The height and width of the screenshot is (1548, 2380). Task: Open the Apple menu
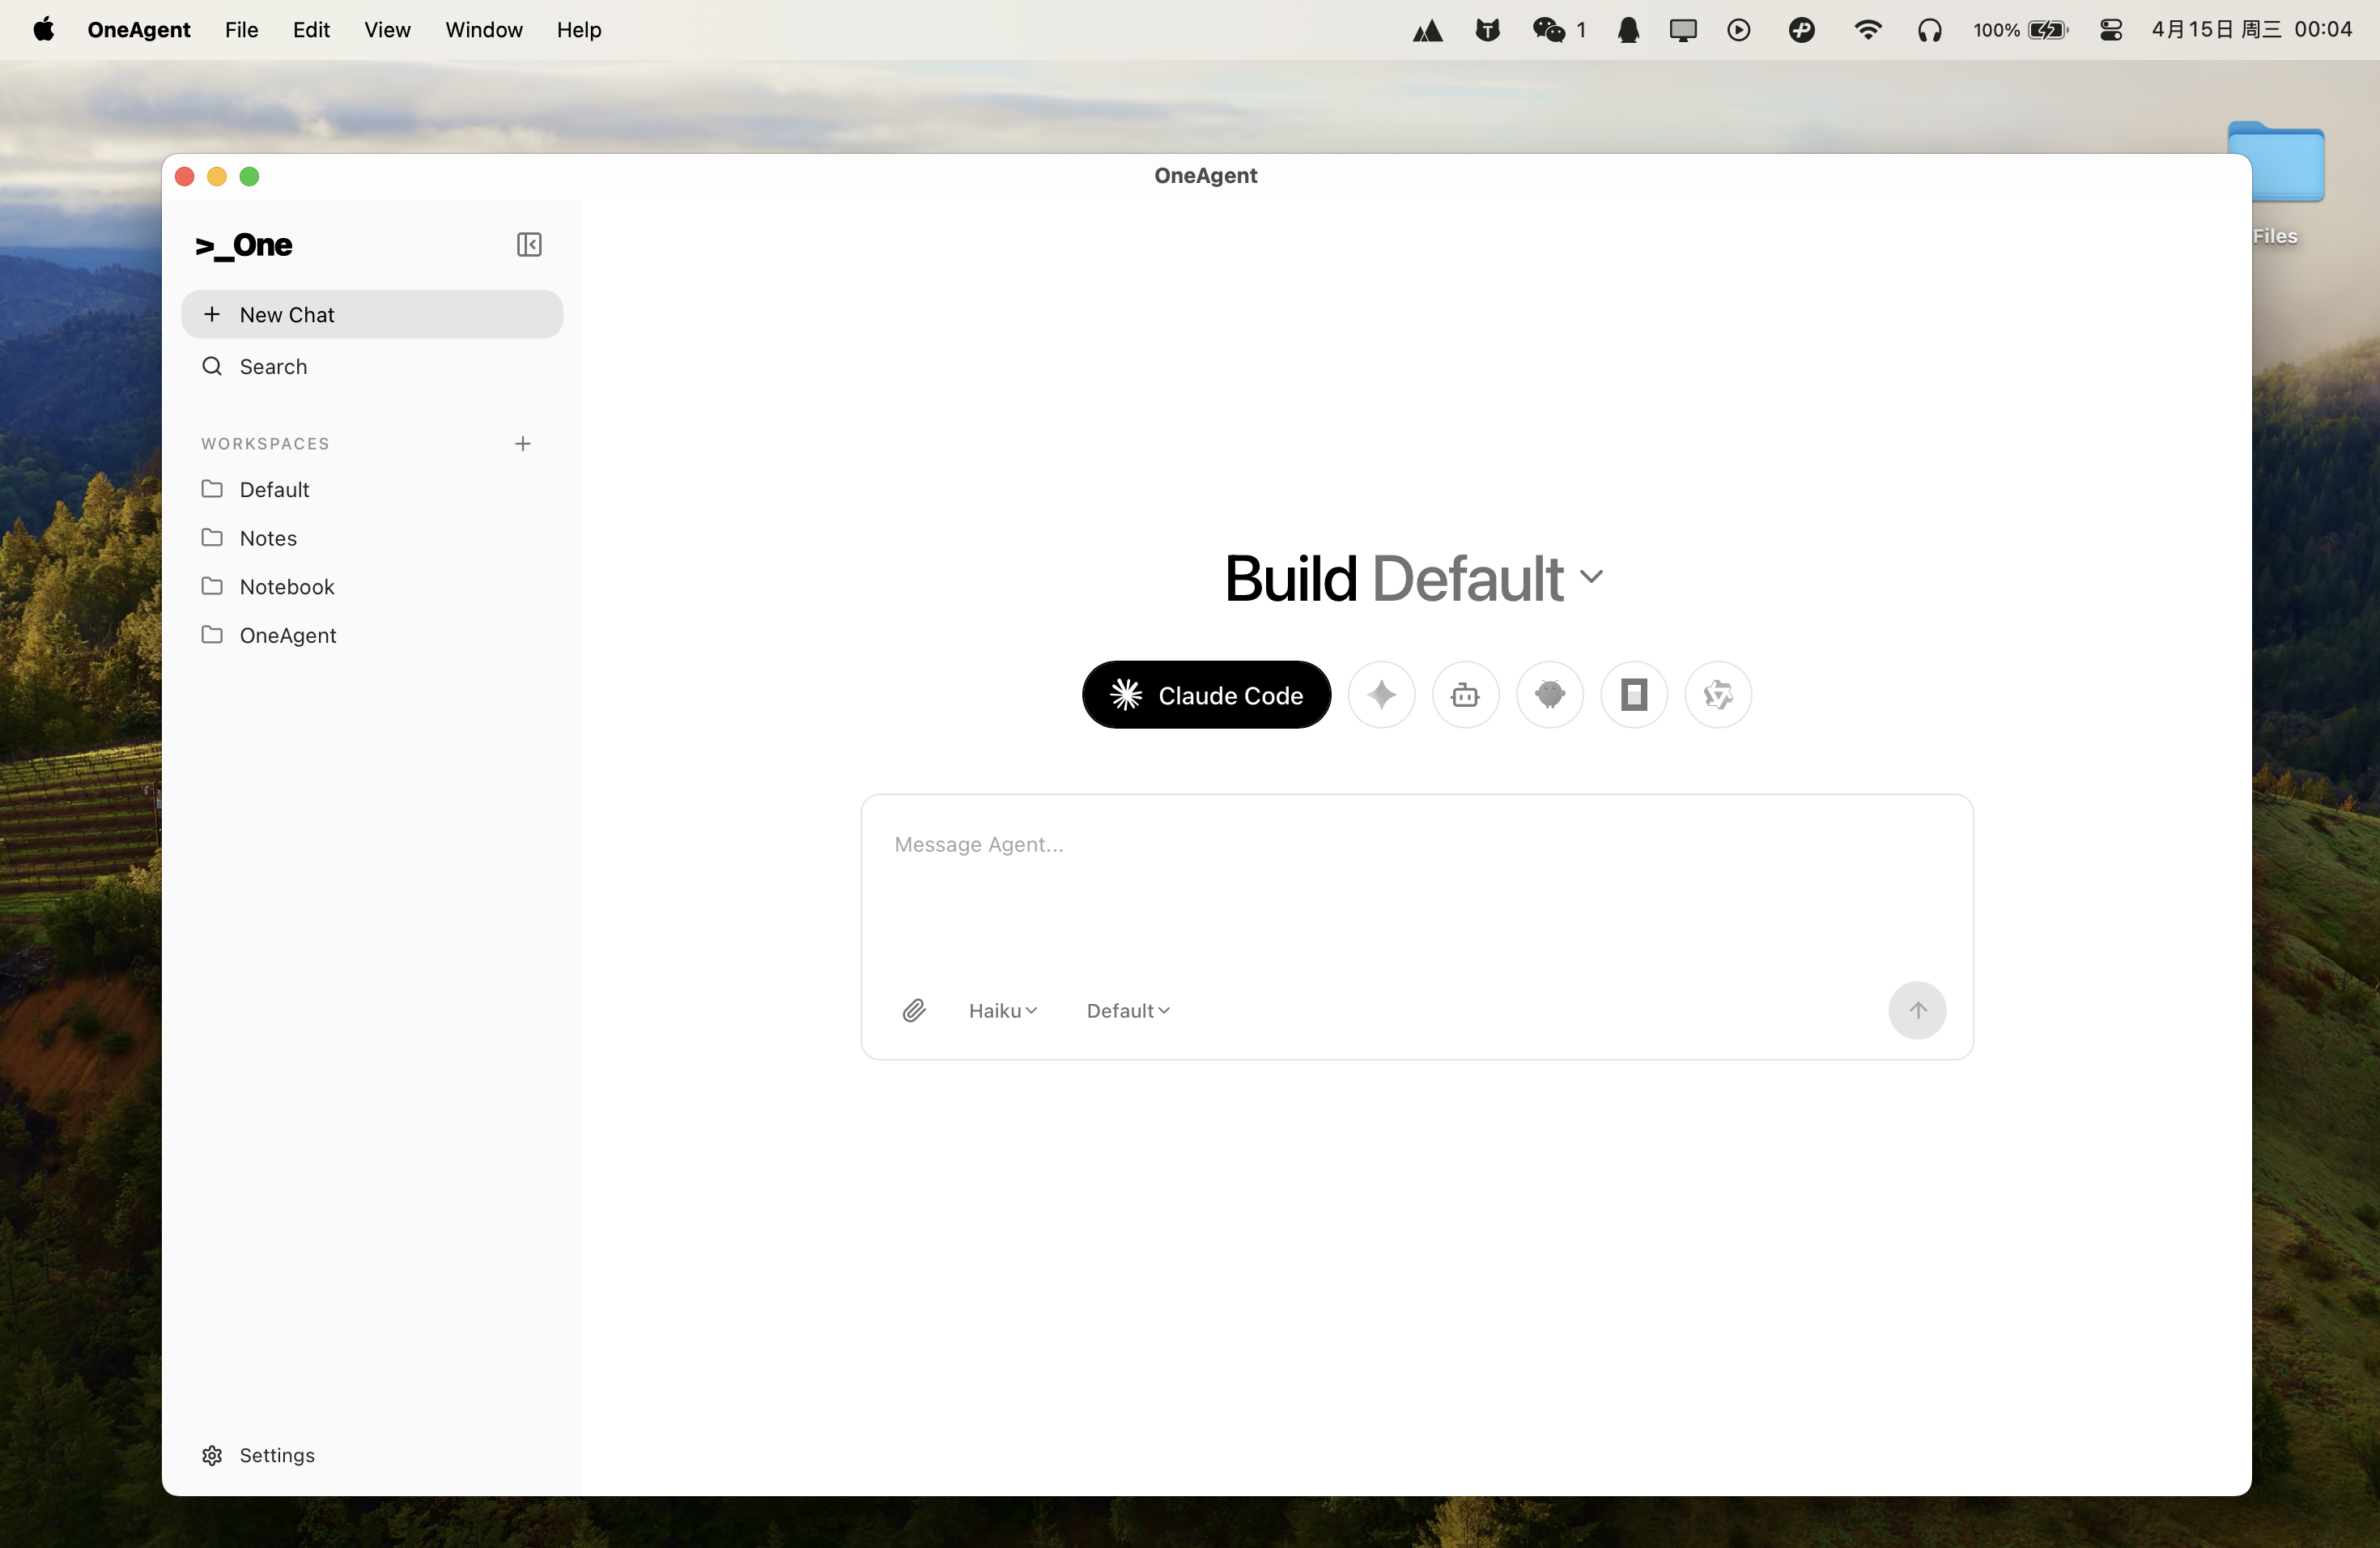(x=44, y=30)
